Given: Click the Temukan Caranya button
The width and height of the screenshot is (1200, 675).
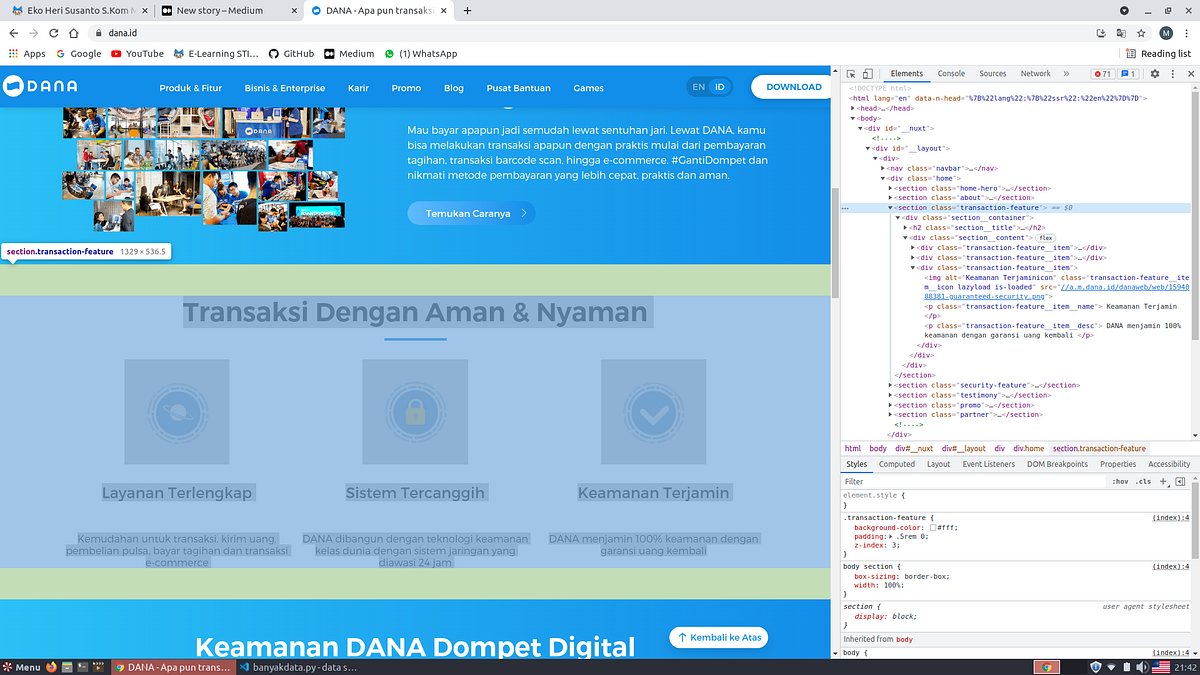Looking at the screenshot, I should [x=470, y=213].
